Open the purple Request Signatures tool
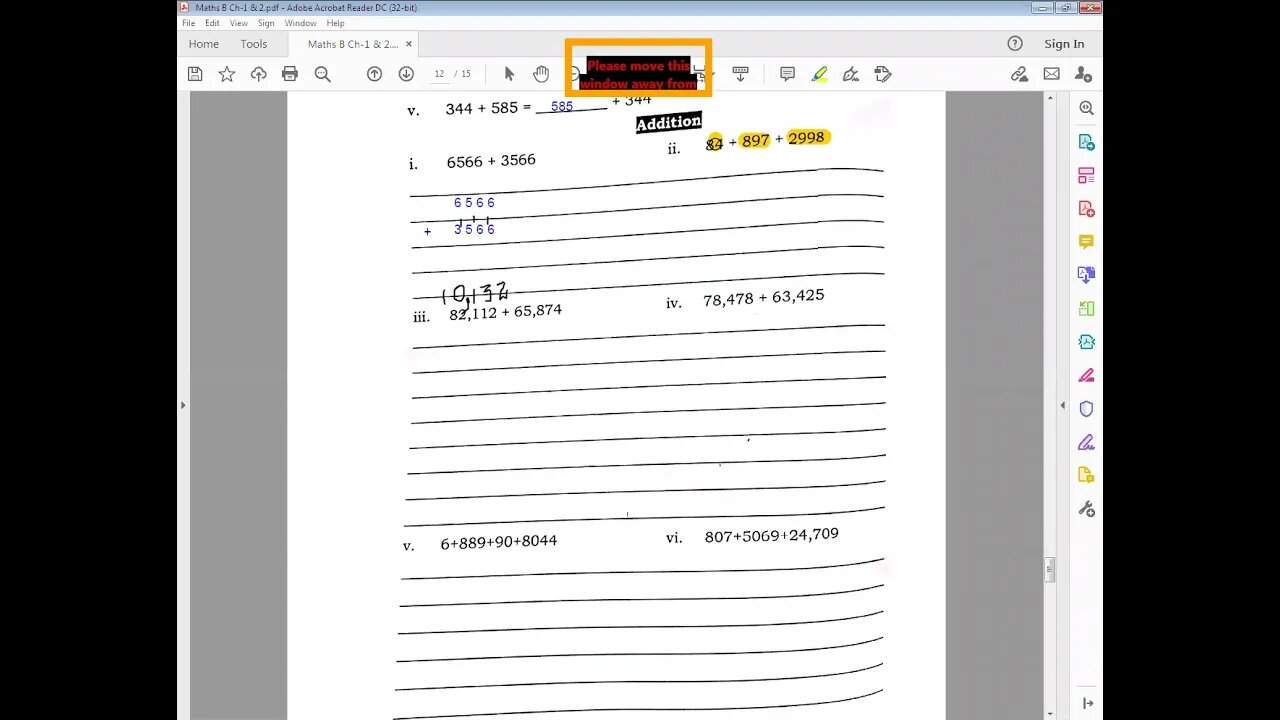 (x=1087, y=442)
